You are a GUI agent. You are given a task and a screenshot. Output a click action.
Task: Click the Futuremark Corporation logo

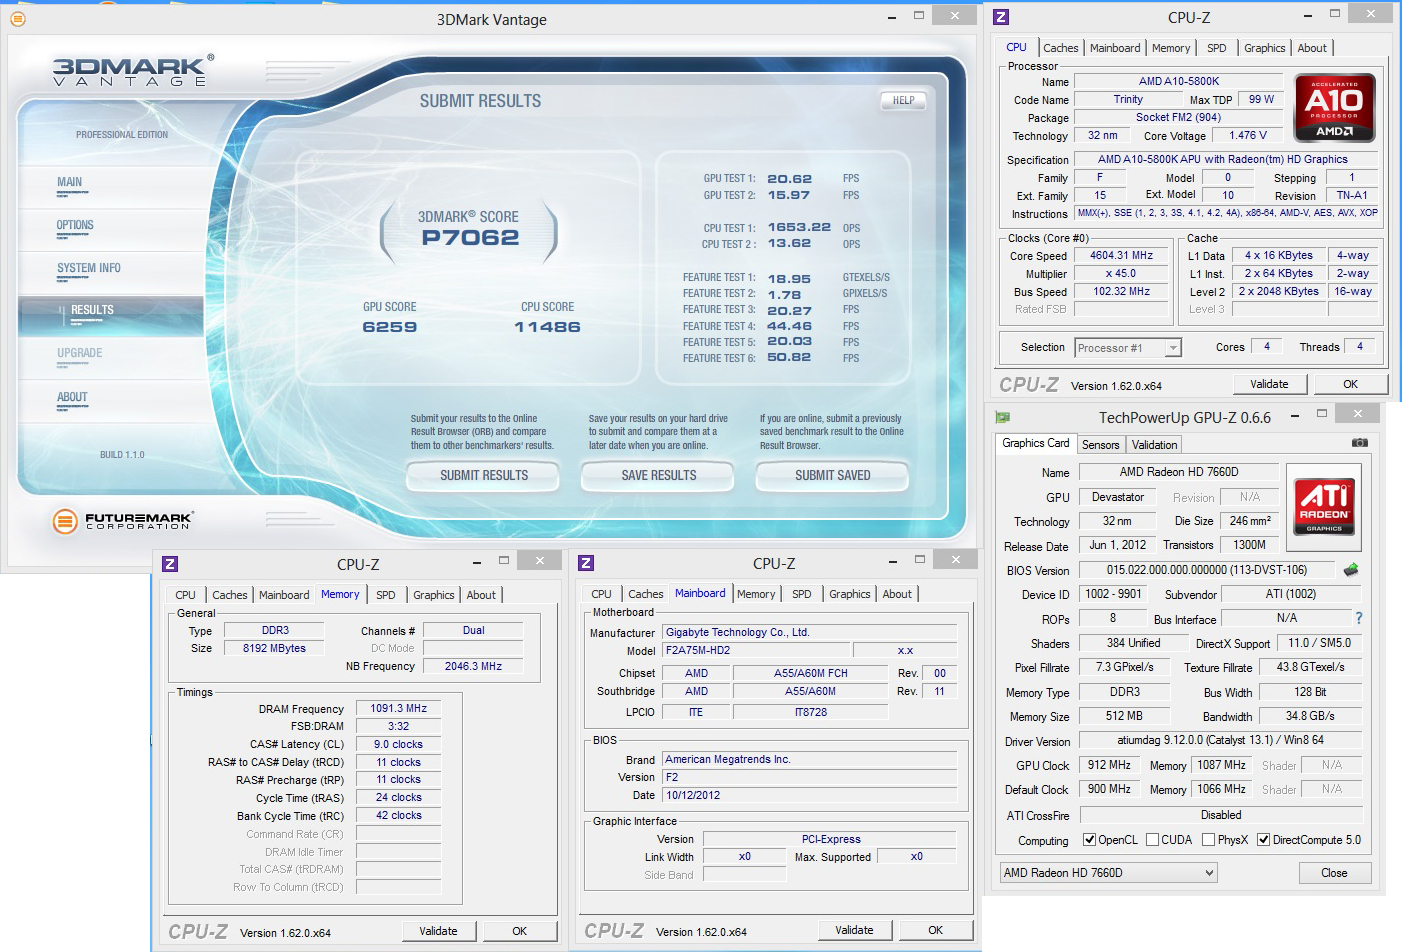122,520
